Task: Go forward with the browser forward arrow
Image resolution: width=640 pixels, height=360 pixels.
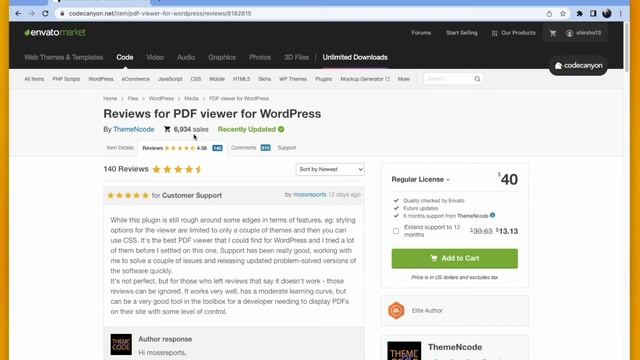Action: click(x=32, y=13)
